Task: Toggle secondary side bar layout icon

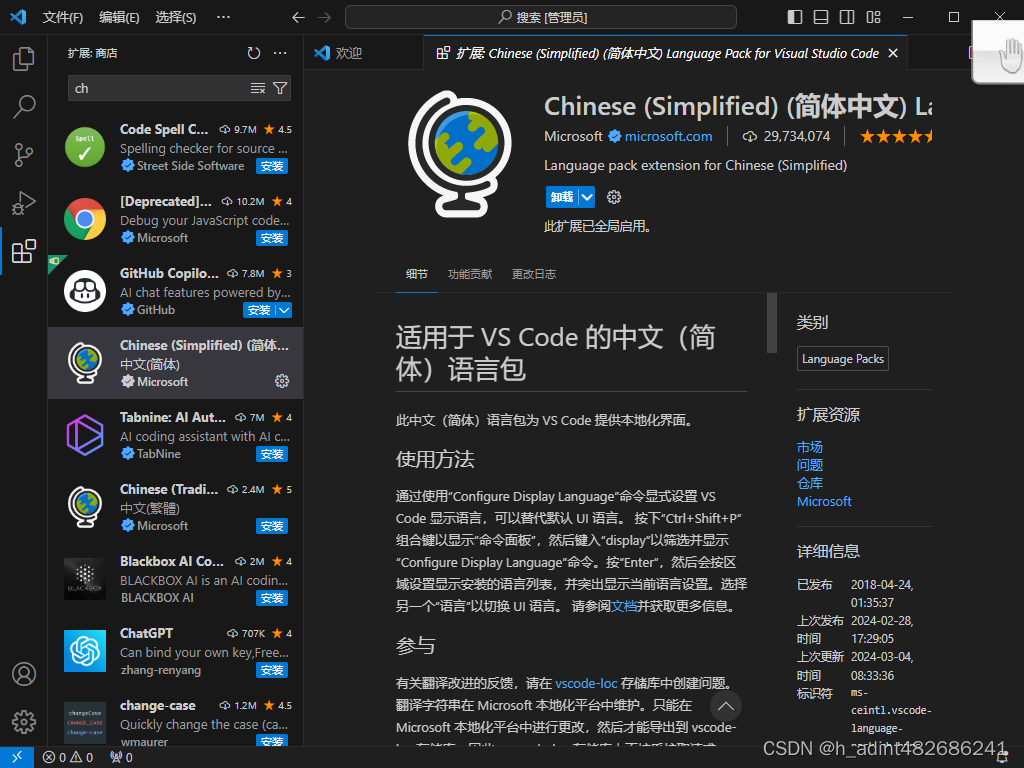Action: coord(847,17)
